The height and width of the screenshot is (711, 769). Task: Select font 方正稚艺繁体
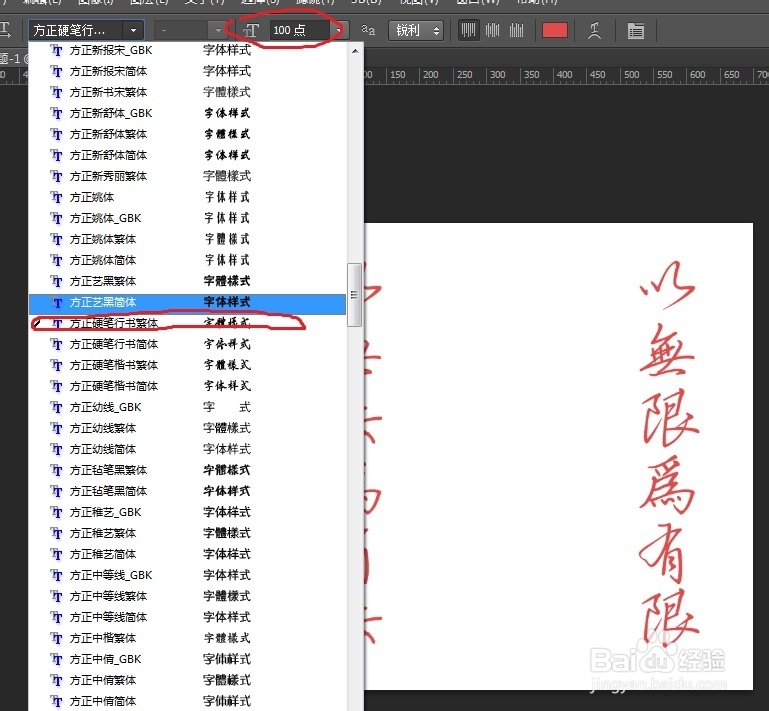click(x=187, y=533)
